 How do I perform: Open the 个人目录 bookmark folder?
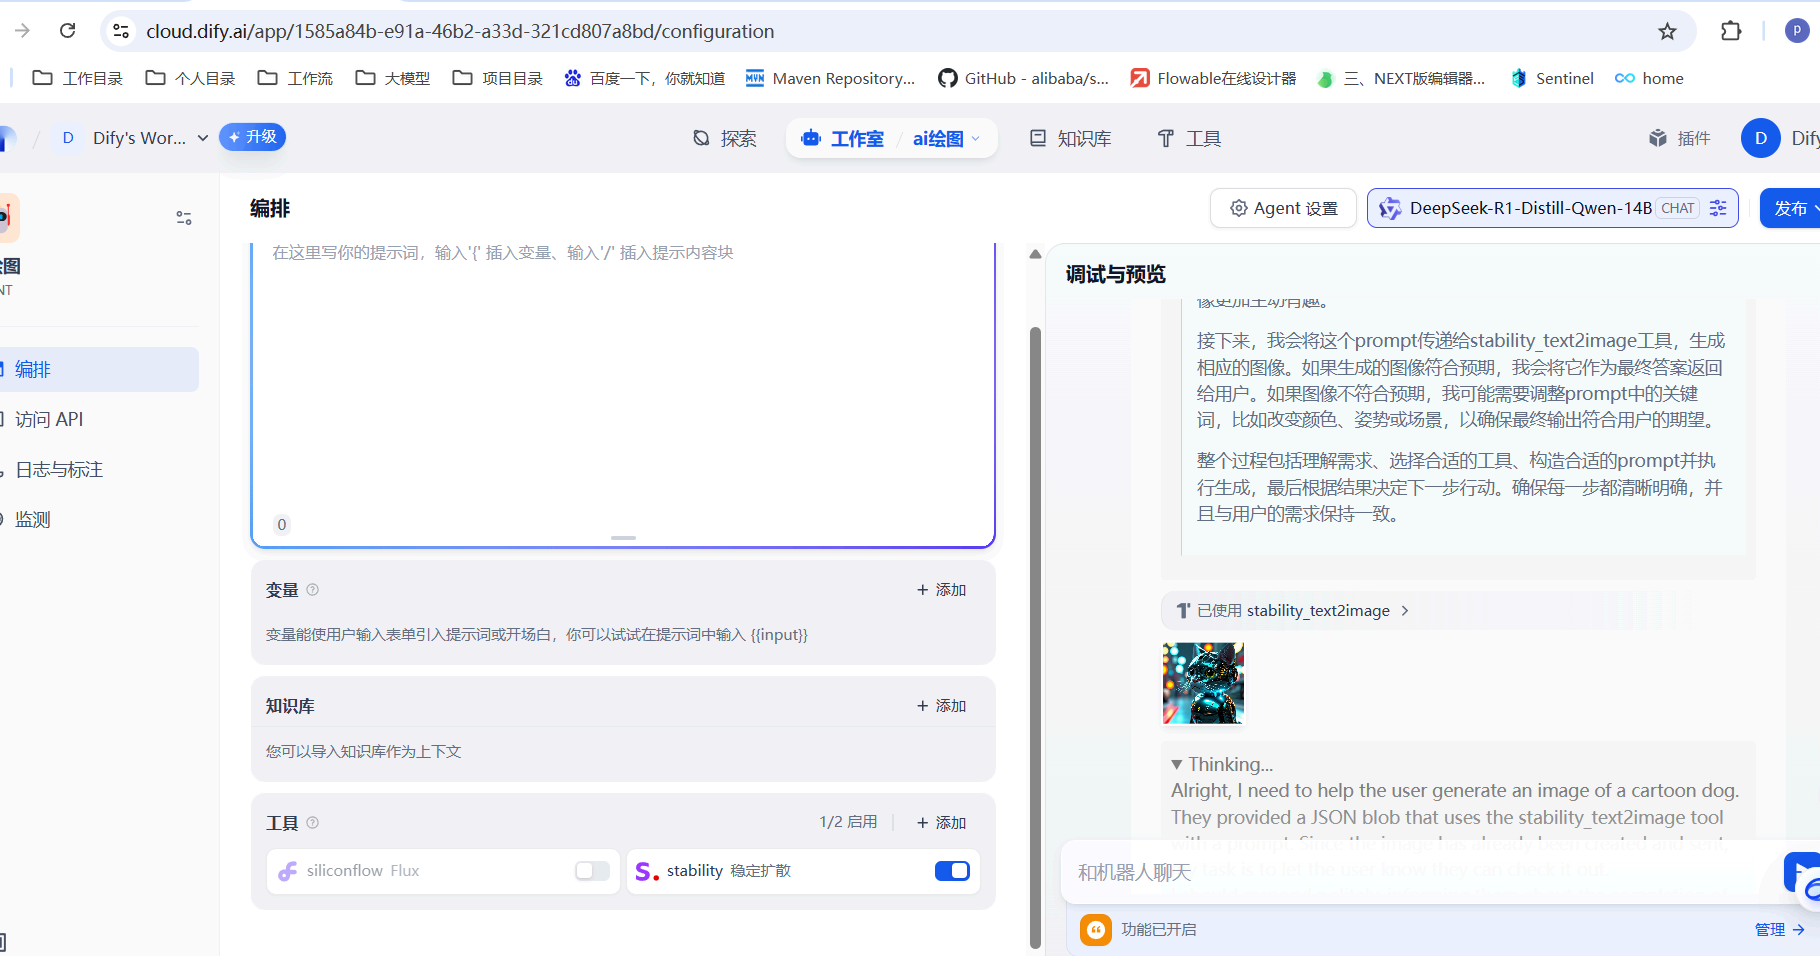tap(190, 78)
